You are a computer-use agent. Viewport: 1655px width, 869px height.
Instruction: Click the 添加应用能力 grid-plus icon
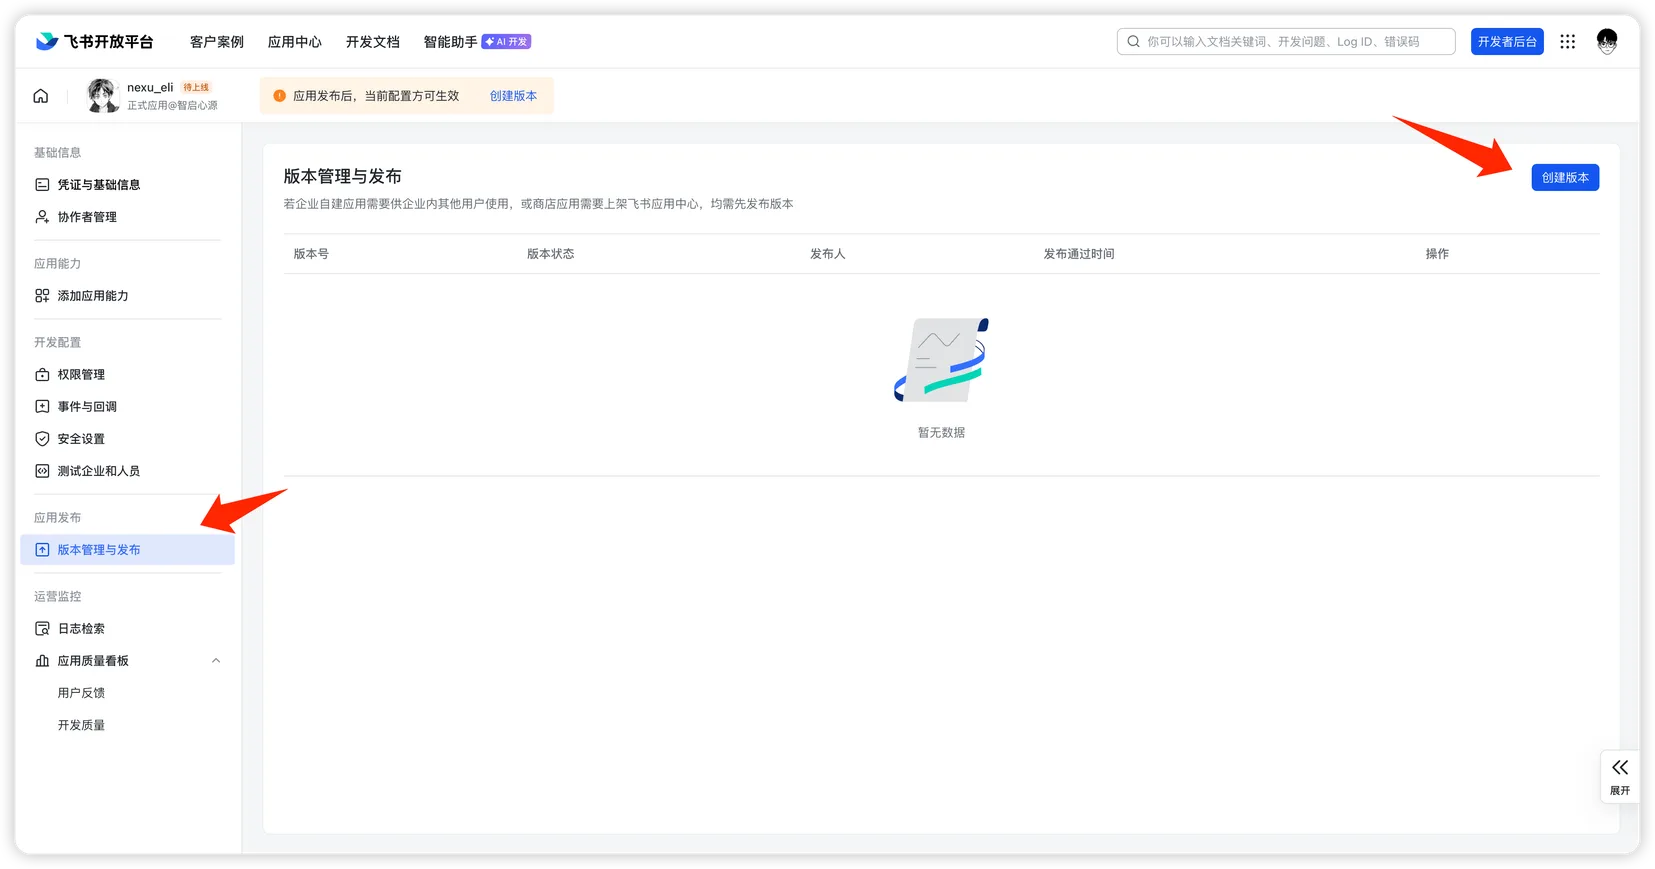[42, 296]
